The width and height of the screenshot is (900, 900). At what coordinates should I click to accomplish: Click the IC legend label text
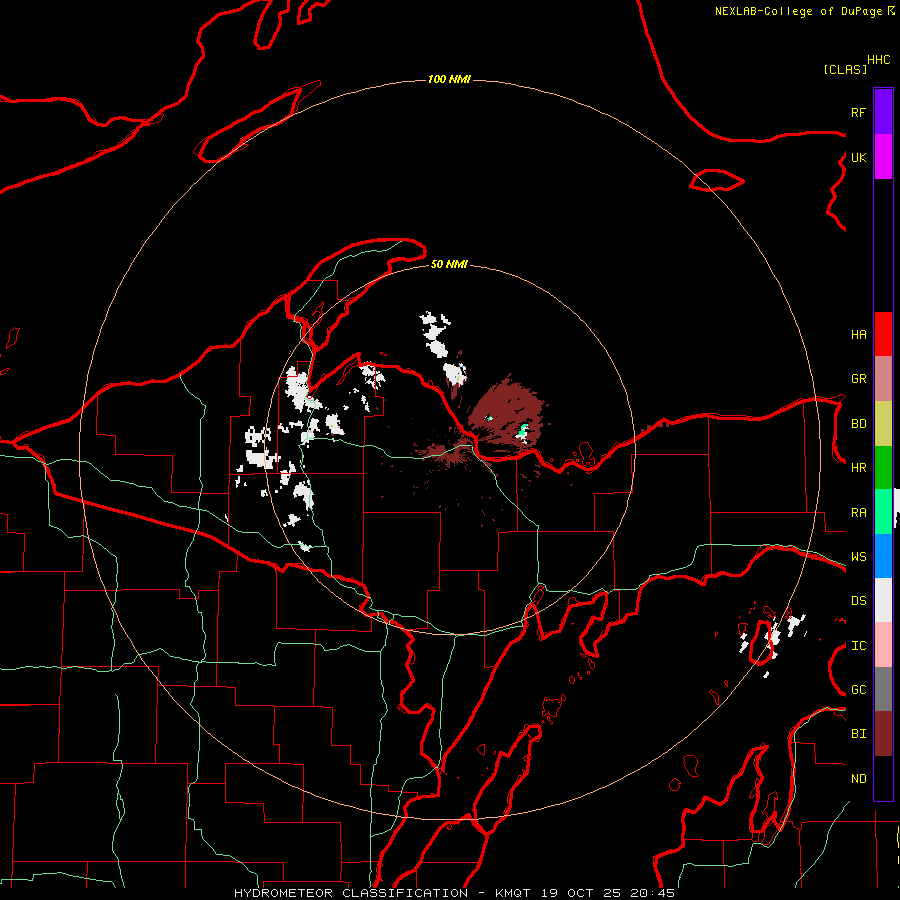coord(858,646)
